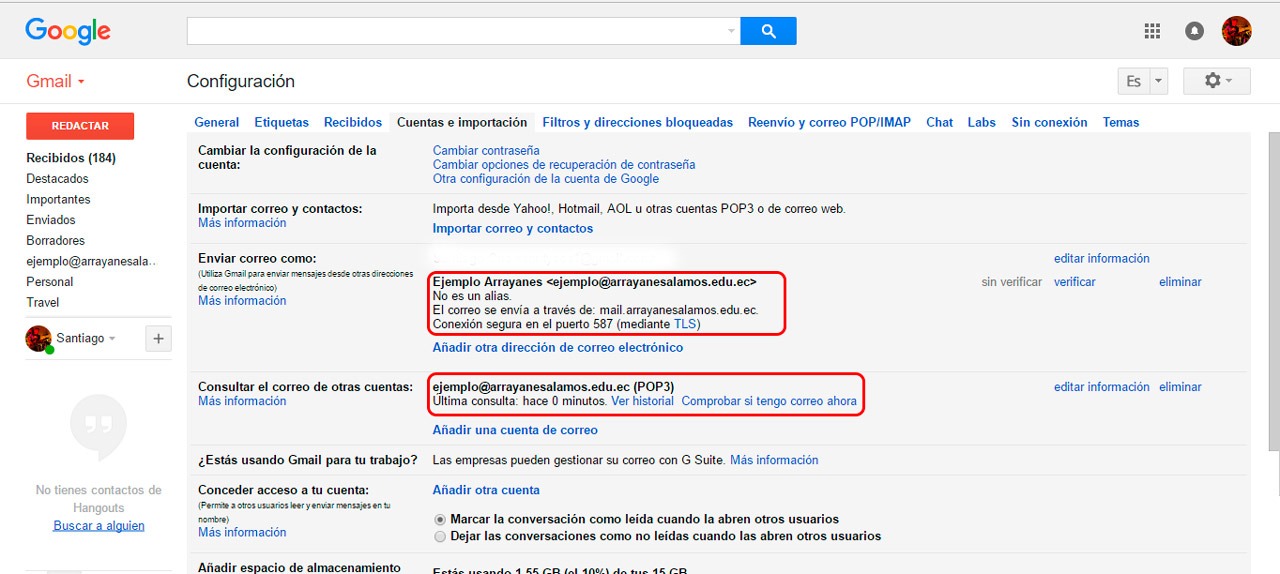Click Ver historial link
Viewport: 1280px width, 574px height.
click(x=642, y=402)
